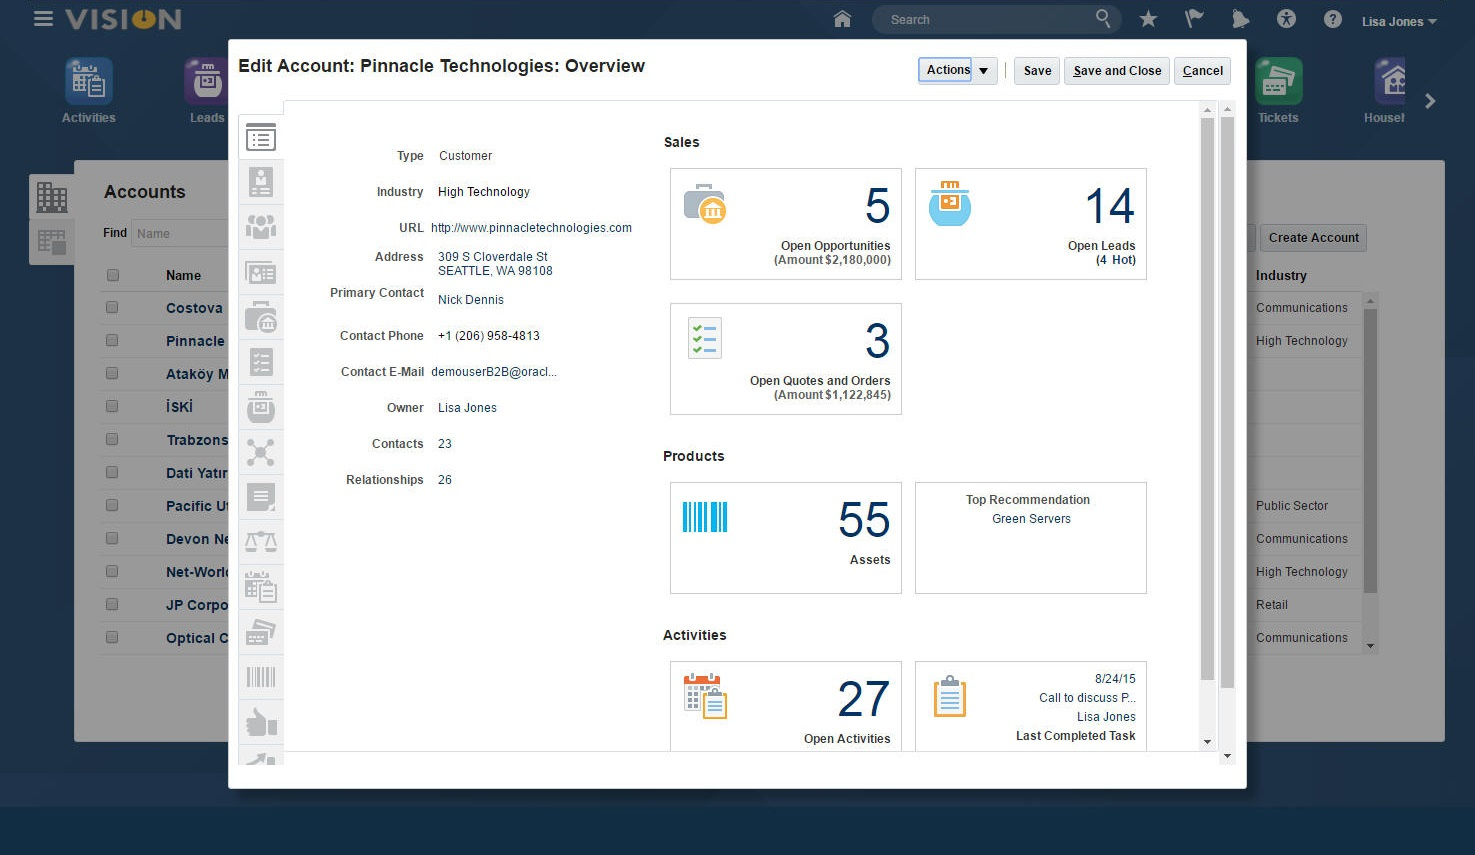Viewport: 1475px width, 855px height.
Task: Open the Tickets springboard icon
Action: (x=1279, y=81)
